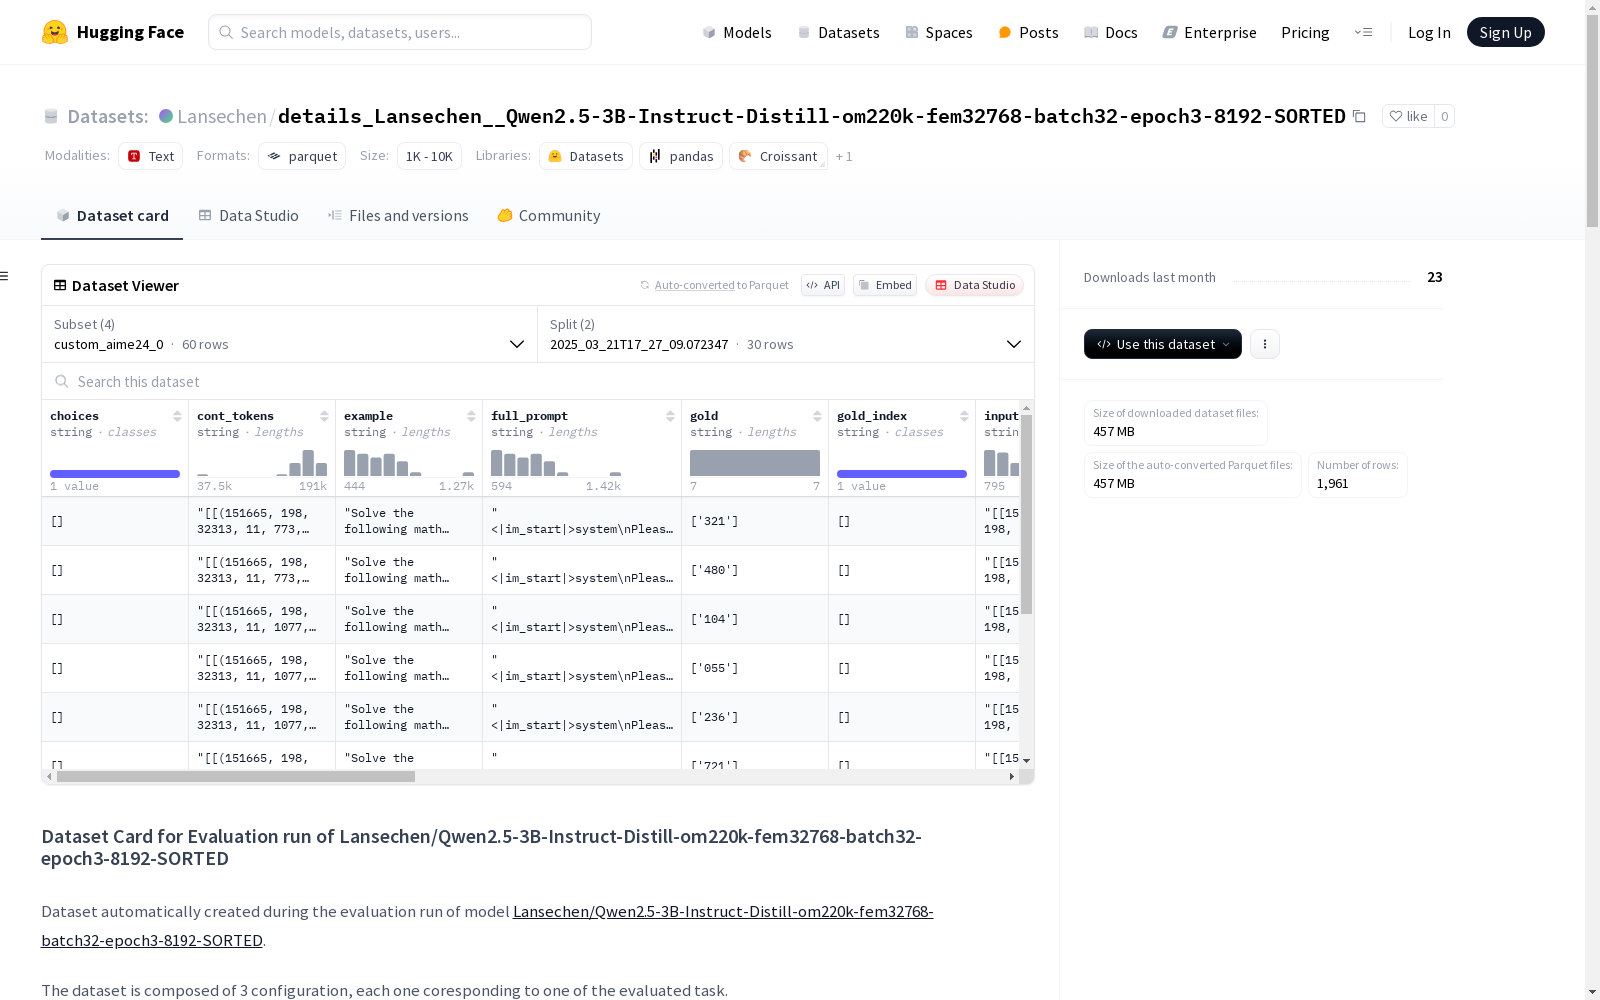Click the Text modality tag
Viewport: 1600px width, 1000px height.
point(151,156)
